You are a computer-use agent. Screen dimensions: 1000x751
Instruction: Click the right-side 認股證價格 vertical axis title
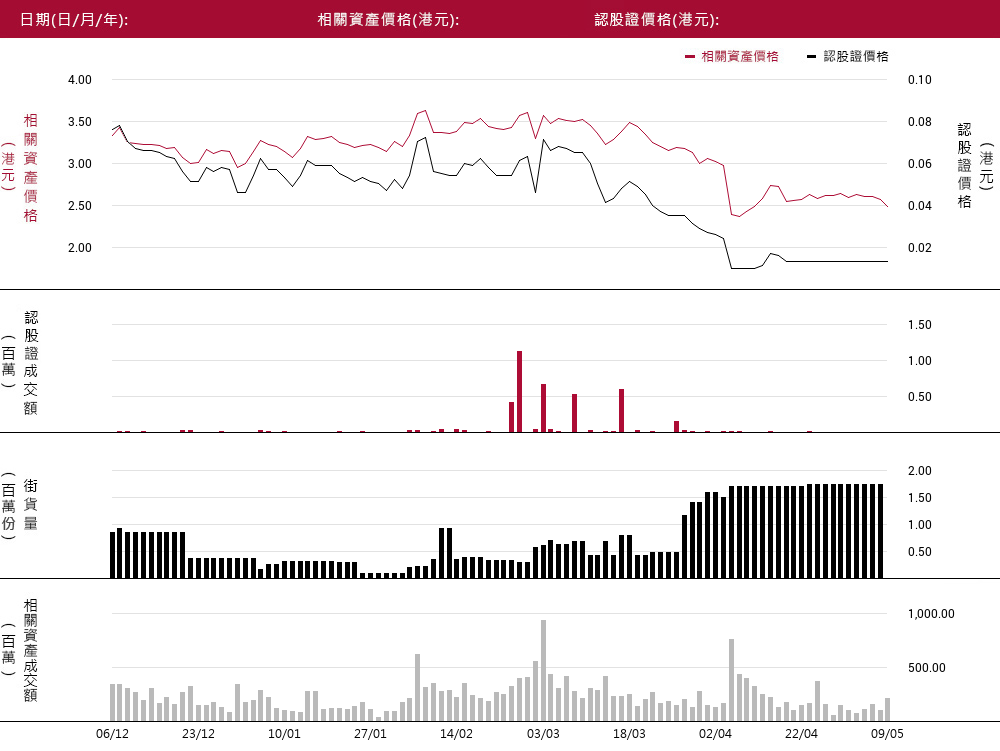point(964,166)
